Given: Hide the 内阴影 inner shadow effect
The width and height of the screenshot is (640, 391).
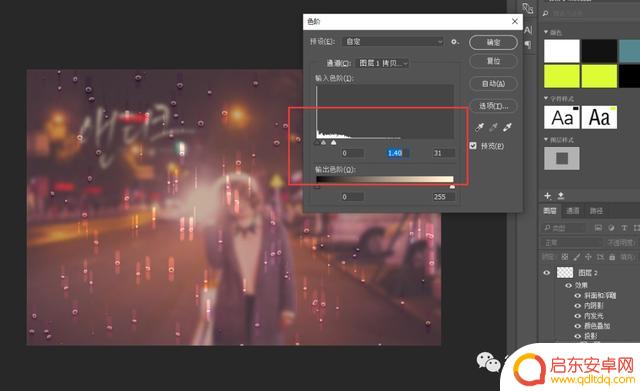Looking at the screenshot, I should click(x=578, y=306).
